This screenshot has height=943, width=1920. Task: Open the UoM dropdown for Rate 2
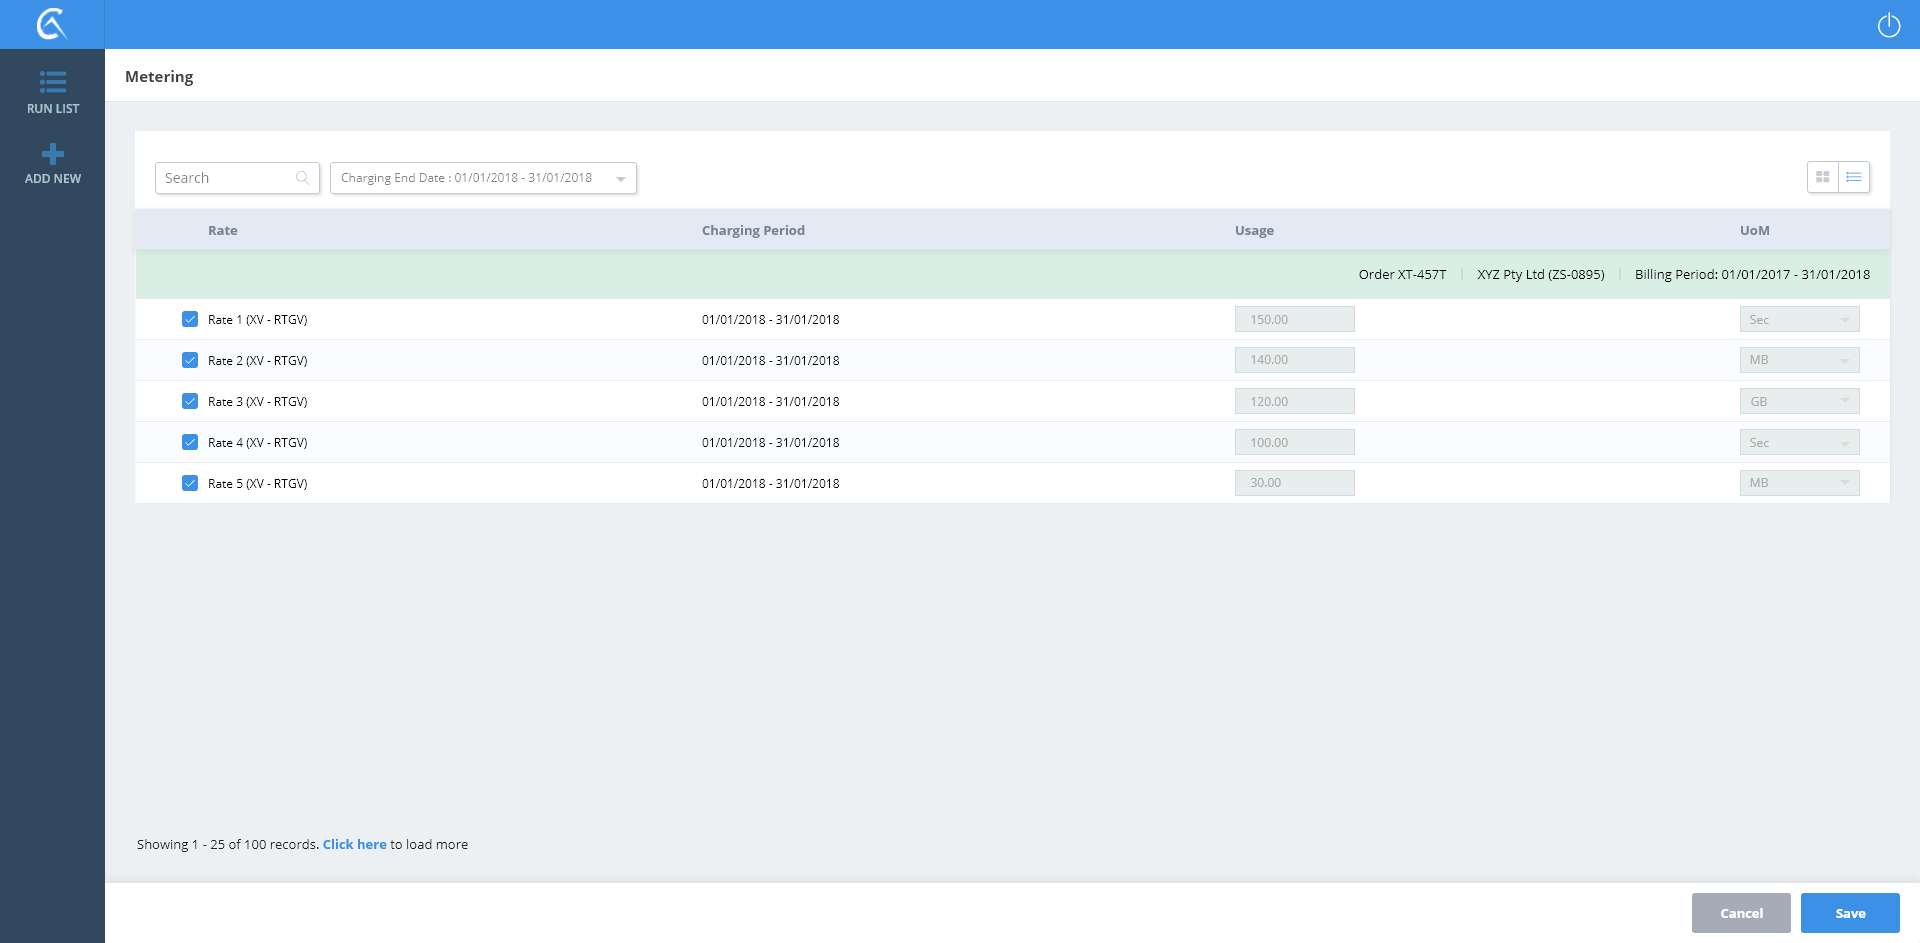[1798, 360]
